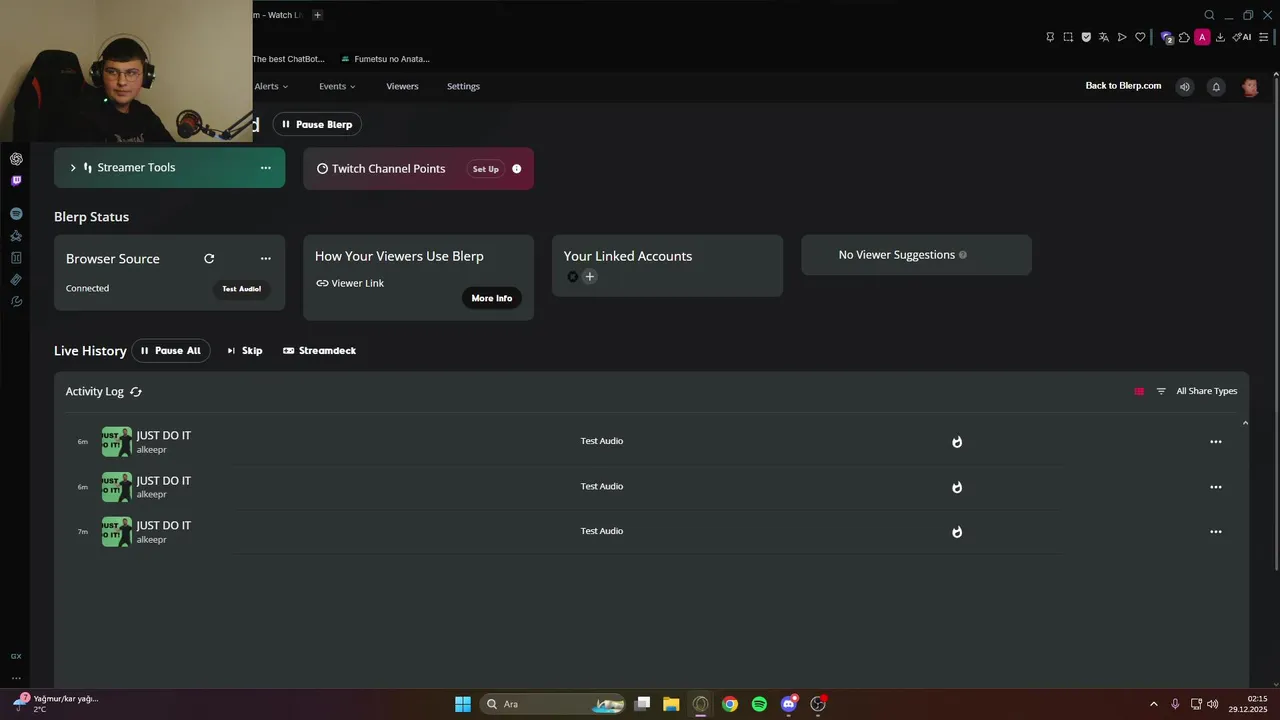The width and height of the screenshot is (1280, 720).
Task: Open the Events dropdown menu
Action: pyautogui.click(x=337, y=87)
